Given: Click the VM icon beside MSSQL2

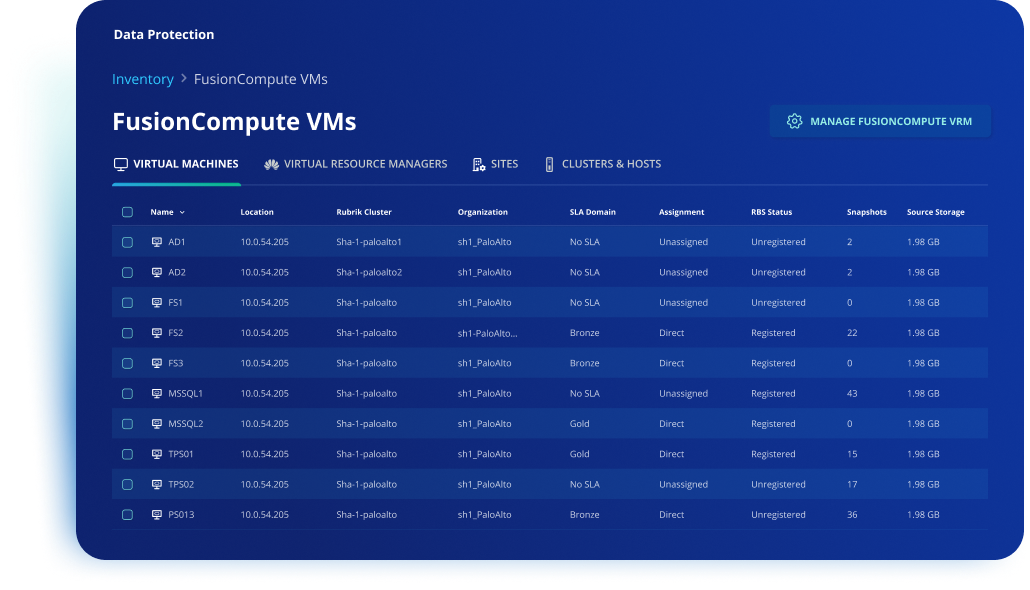Looking at the screenshot, I should click(156, 424).
